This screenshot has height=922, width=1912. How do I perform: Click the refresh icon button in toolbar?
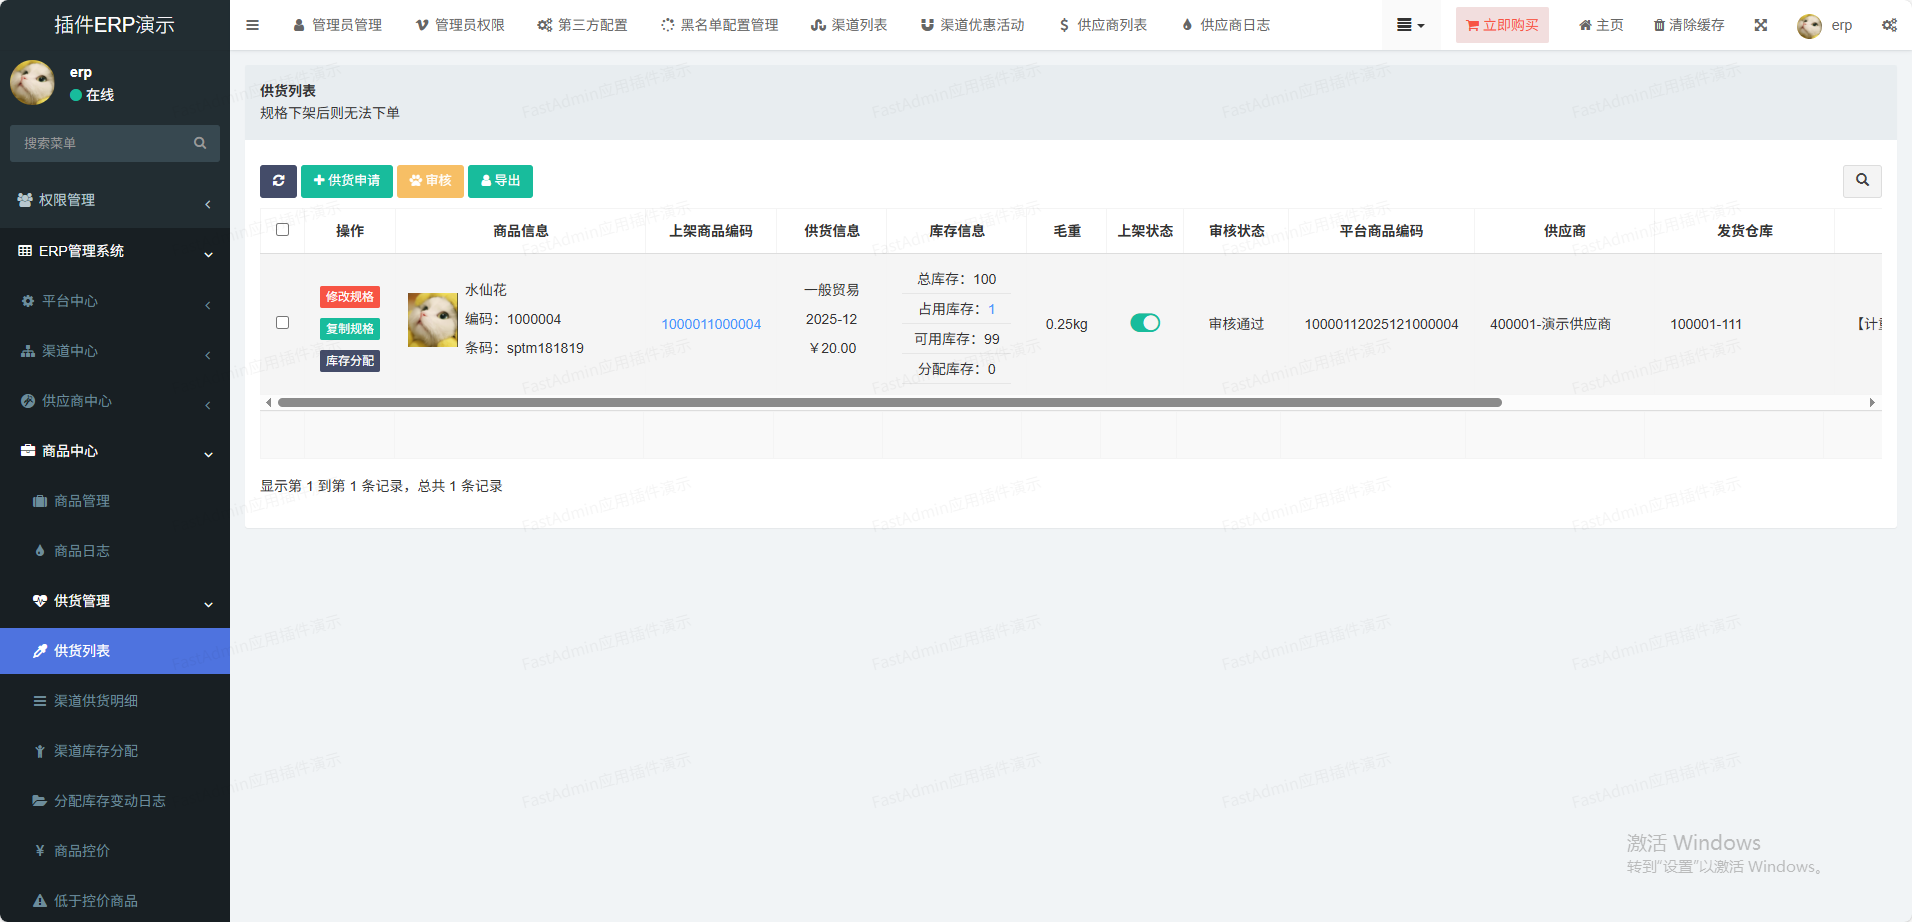pyautogui.click(x=278, y=181)
